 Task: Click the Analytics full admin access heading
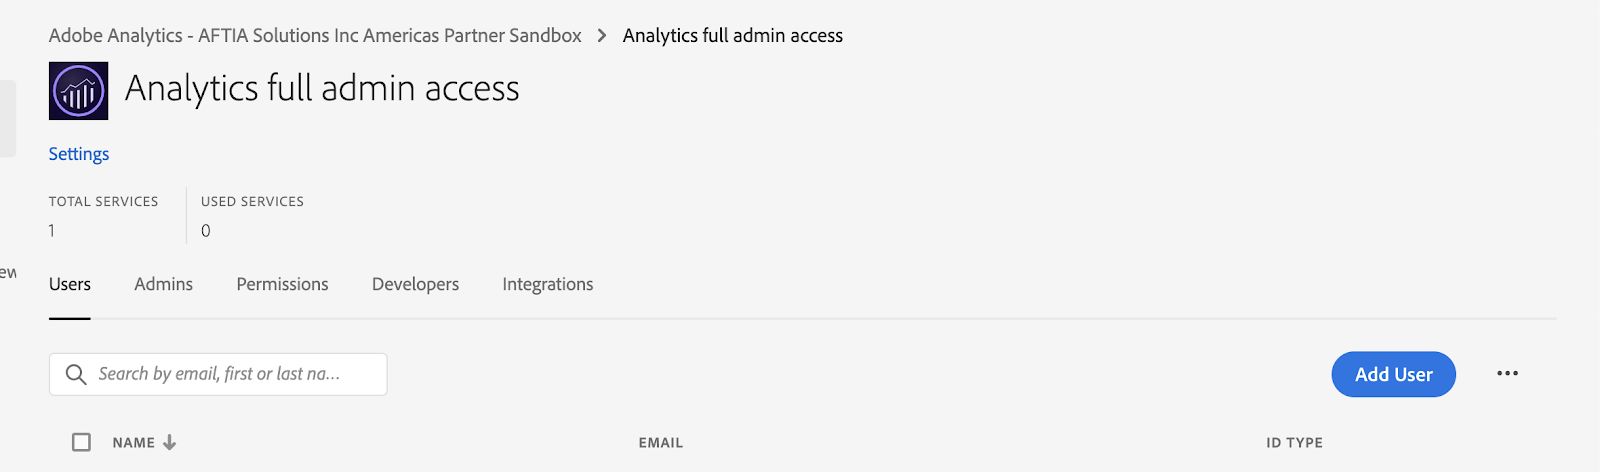322,88
